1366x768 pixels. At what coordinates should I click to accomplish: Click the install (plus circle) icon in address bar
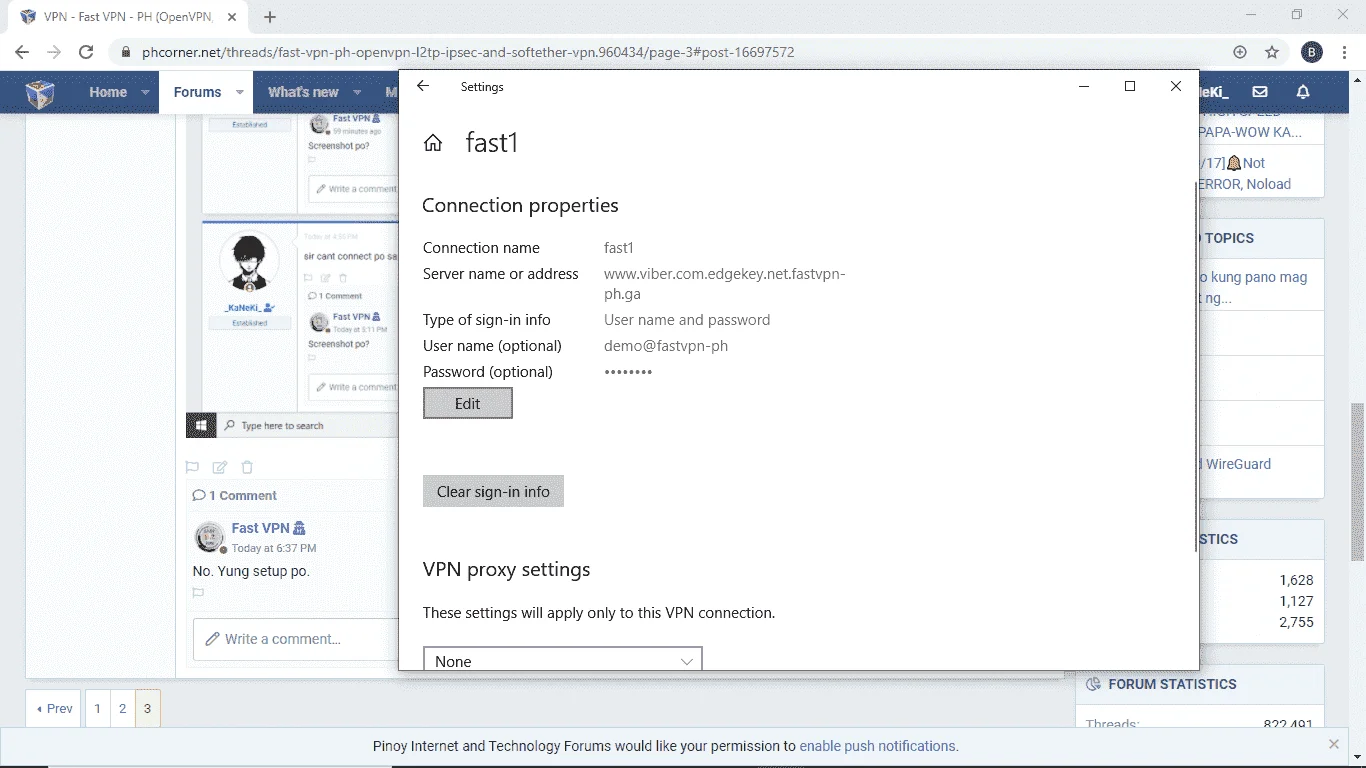pyautogui.click(x=1240, y=52)
